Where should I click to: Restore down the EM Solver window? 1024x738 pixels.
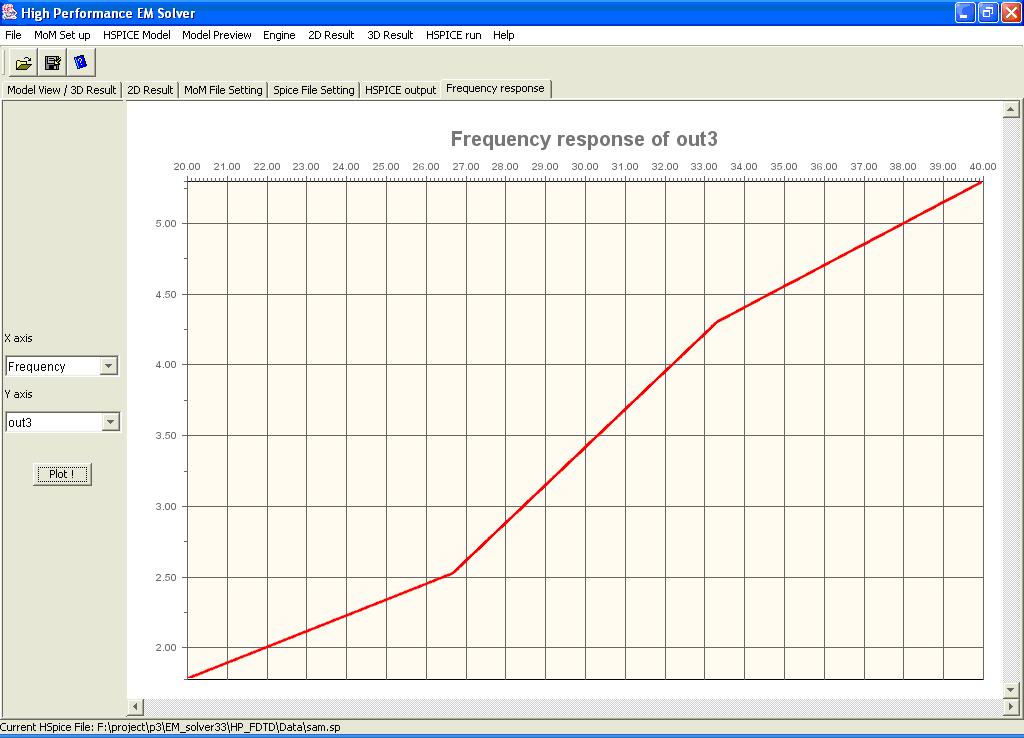988,12
